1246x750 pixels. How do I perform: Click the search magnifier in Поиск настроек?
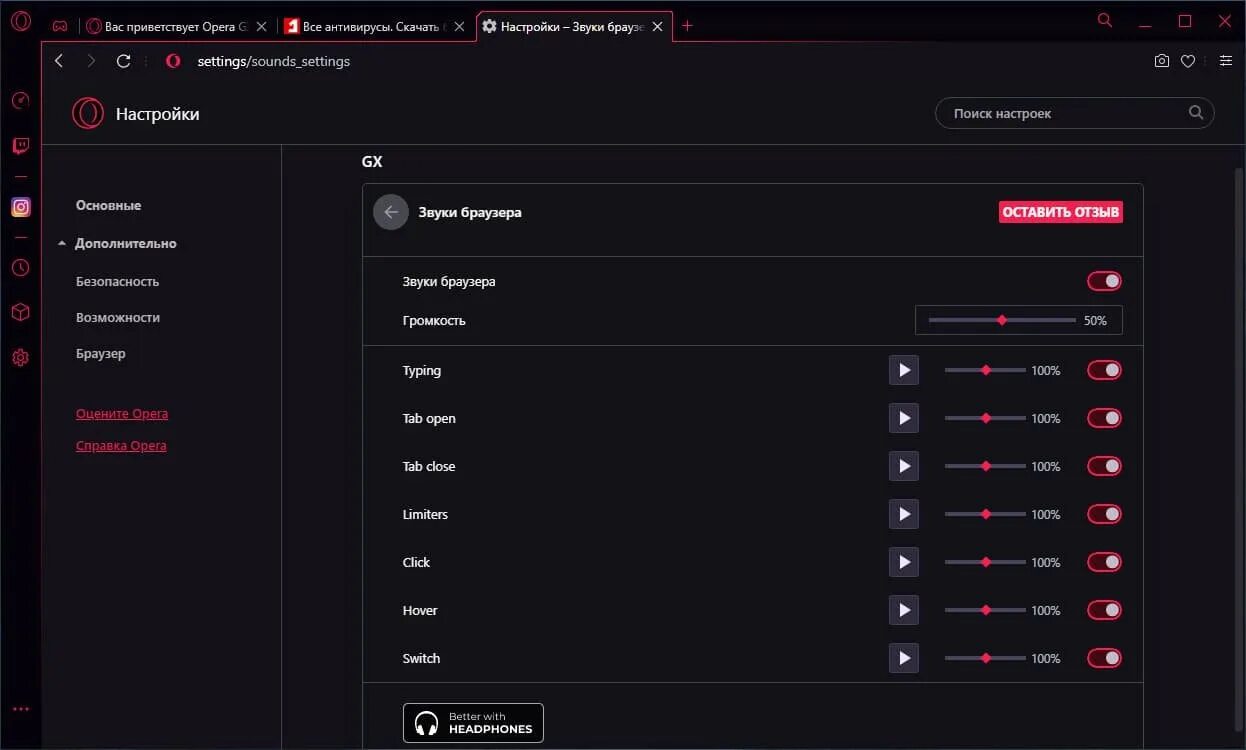coord(1196,113)
